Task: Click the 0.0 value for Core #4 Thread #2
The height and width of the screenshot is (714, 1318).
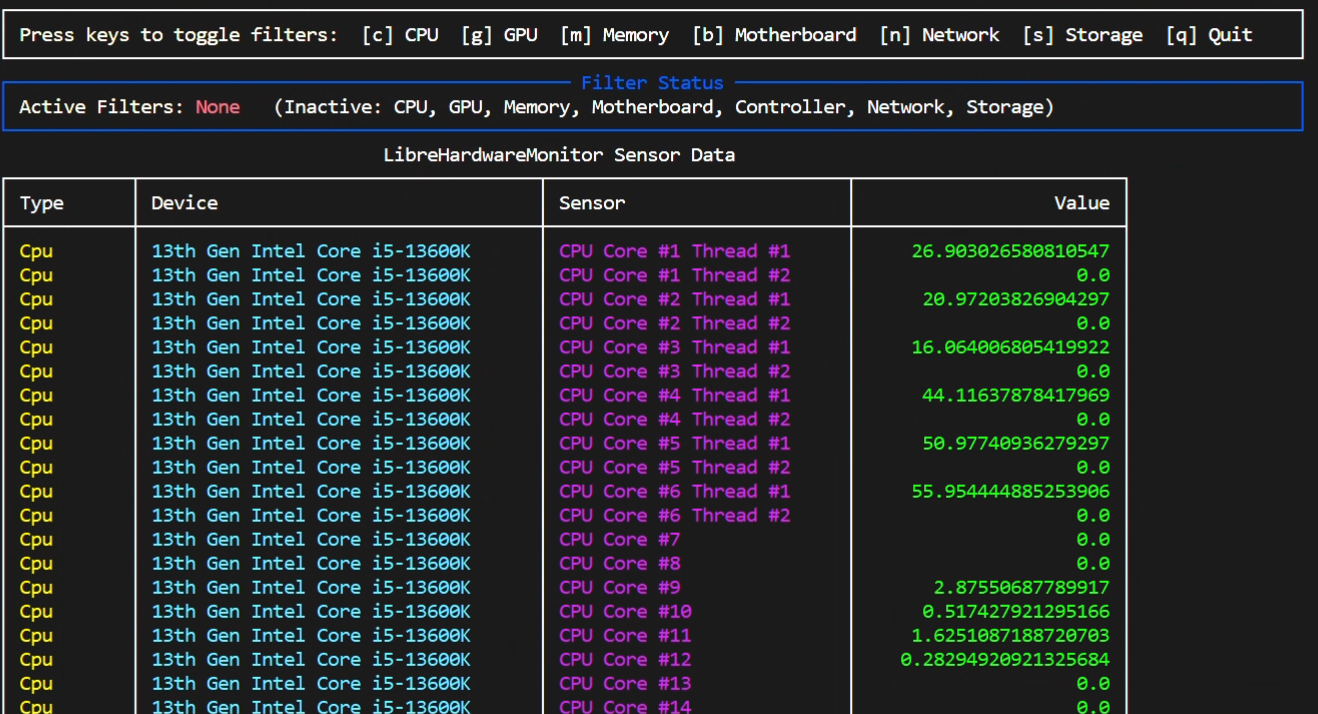Action: (x=1093, y=419)
